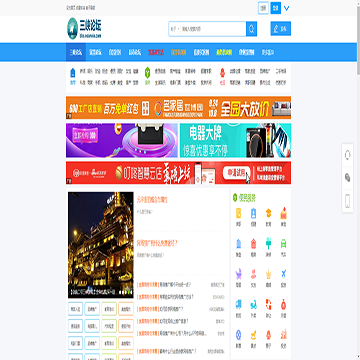Click the red house service icon
Viewport: 360px width, 360px height.
[x=254, y=243]
